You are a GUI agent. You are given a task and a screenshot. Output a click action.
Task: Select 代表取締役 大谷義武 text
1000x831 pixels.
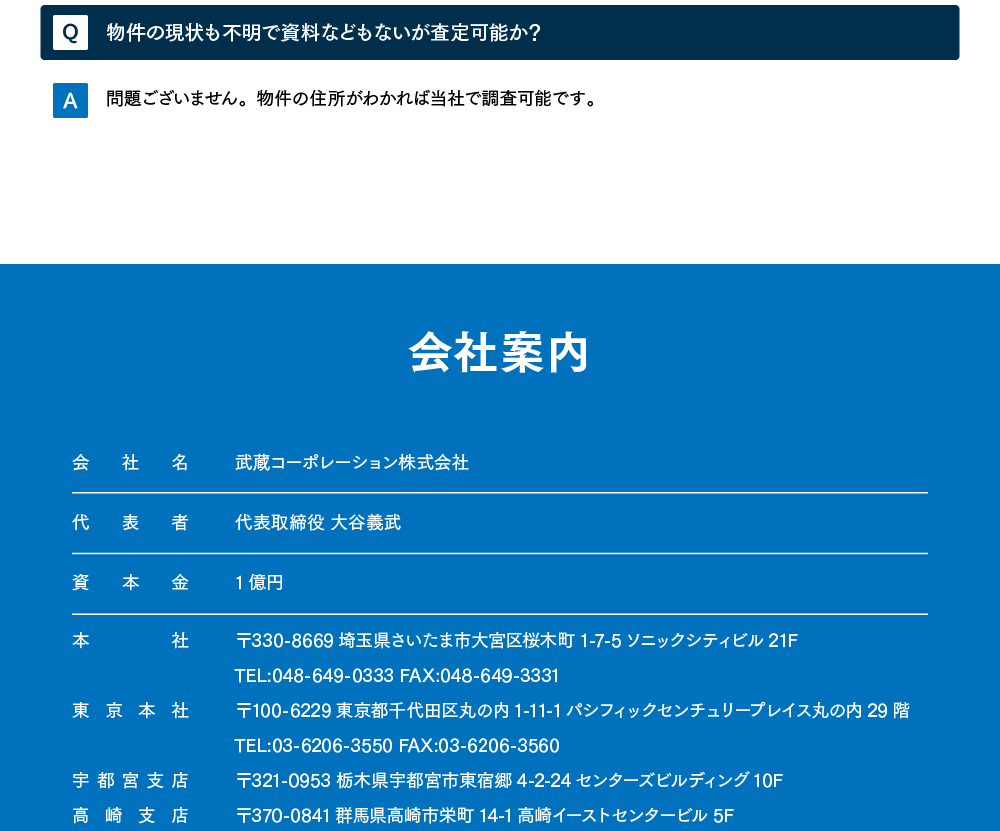point(318,522)
